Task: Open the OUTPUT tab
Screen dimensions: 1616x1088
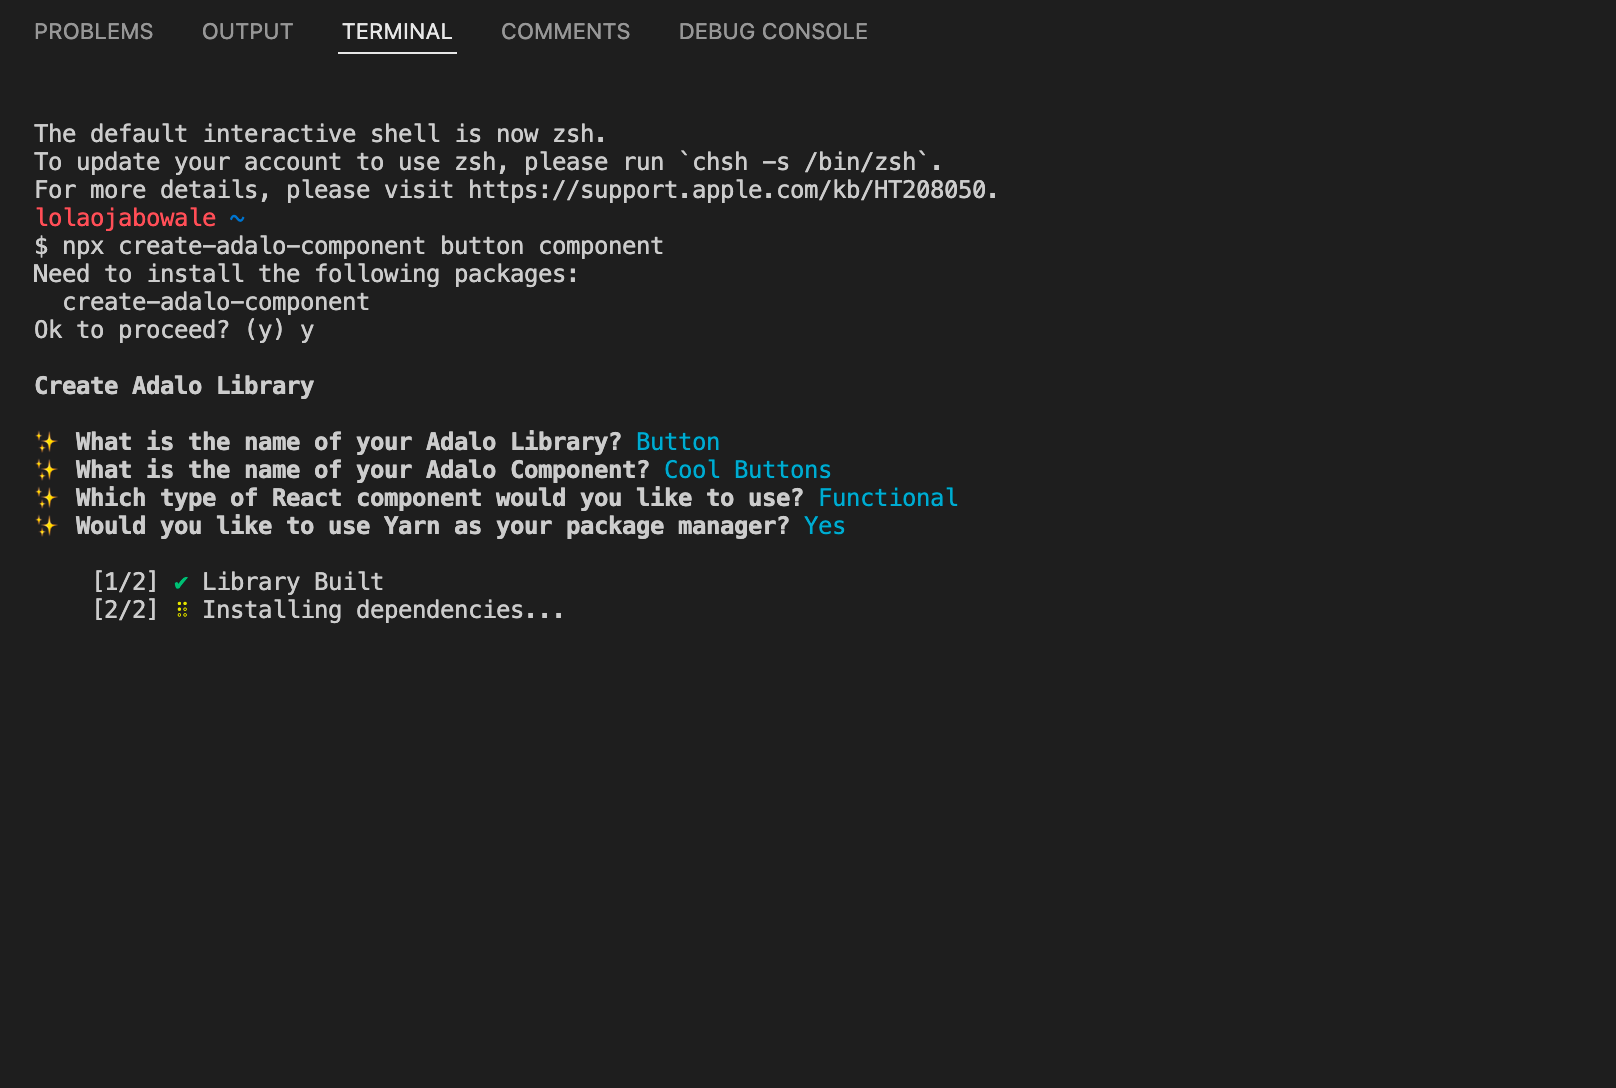Action: pyautogui.click(x=247, y=32)
